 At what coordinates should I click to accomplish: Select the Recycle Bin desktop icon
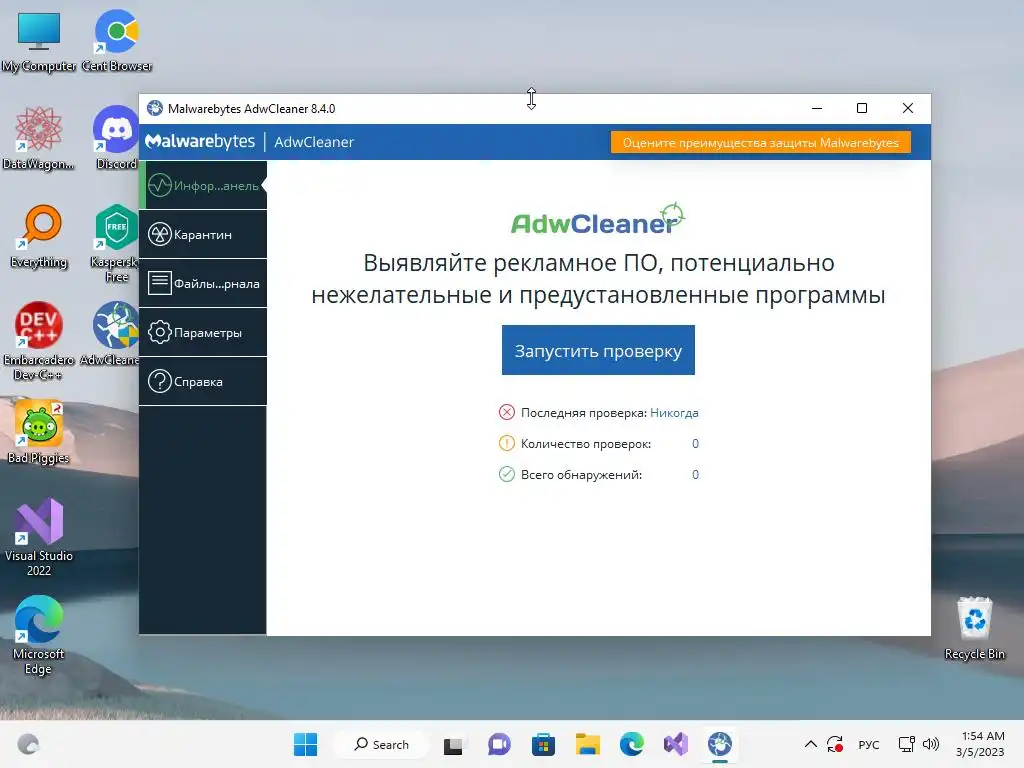[974, 628]
